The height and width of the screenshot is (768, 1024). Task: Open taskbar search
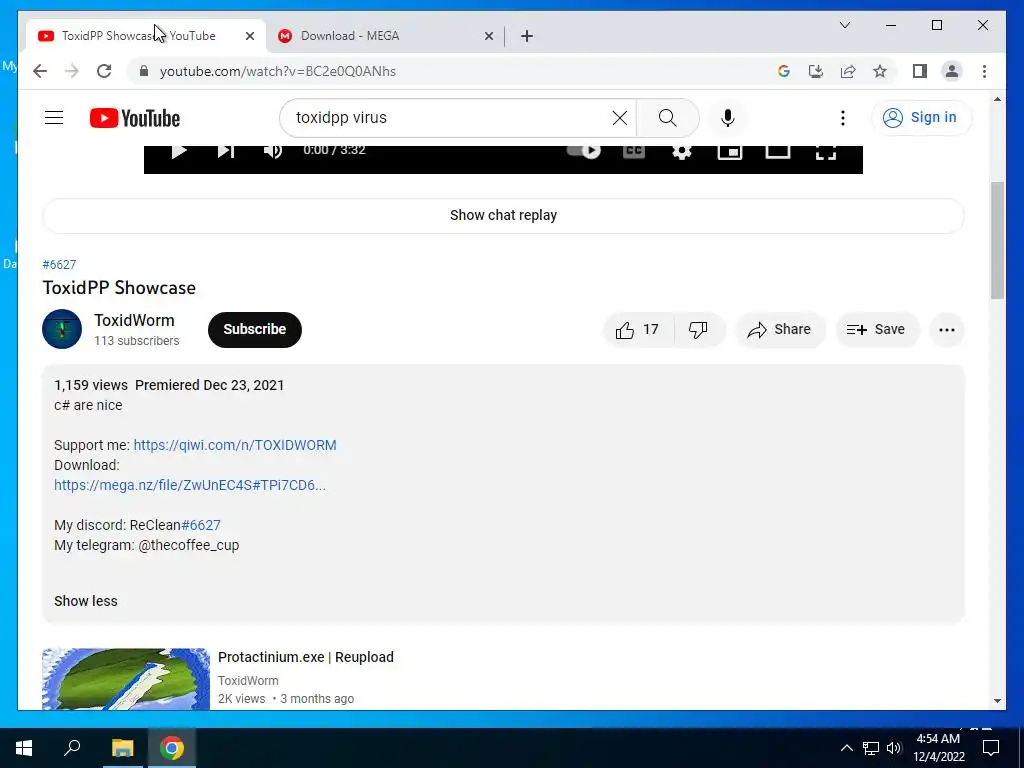click(72, 748)
